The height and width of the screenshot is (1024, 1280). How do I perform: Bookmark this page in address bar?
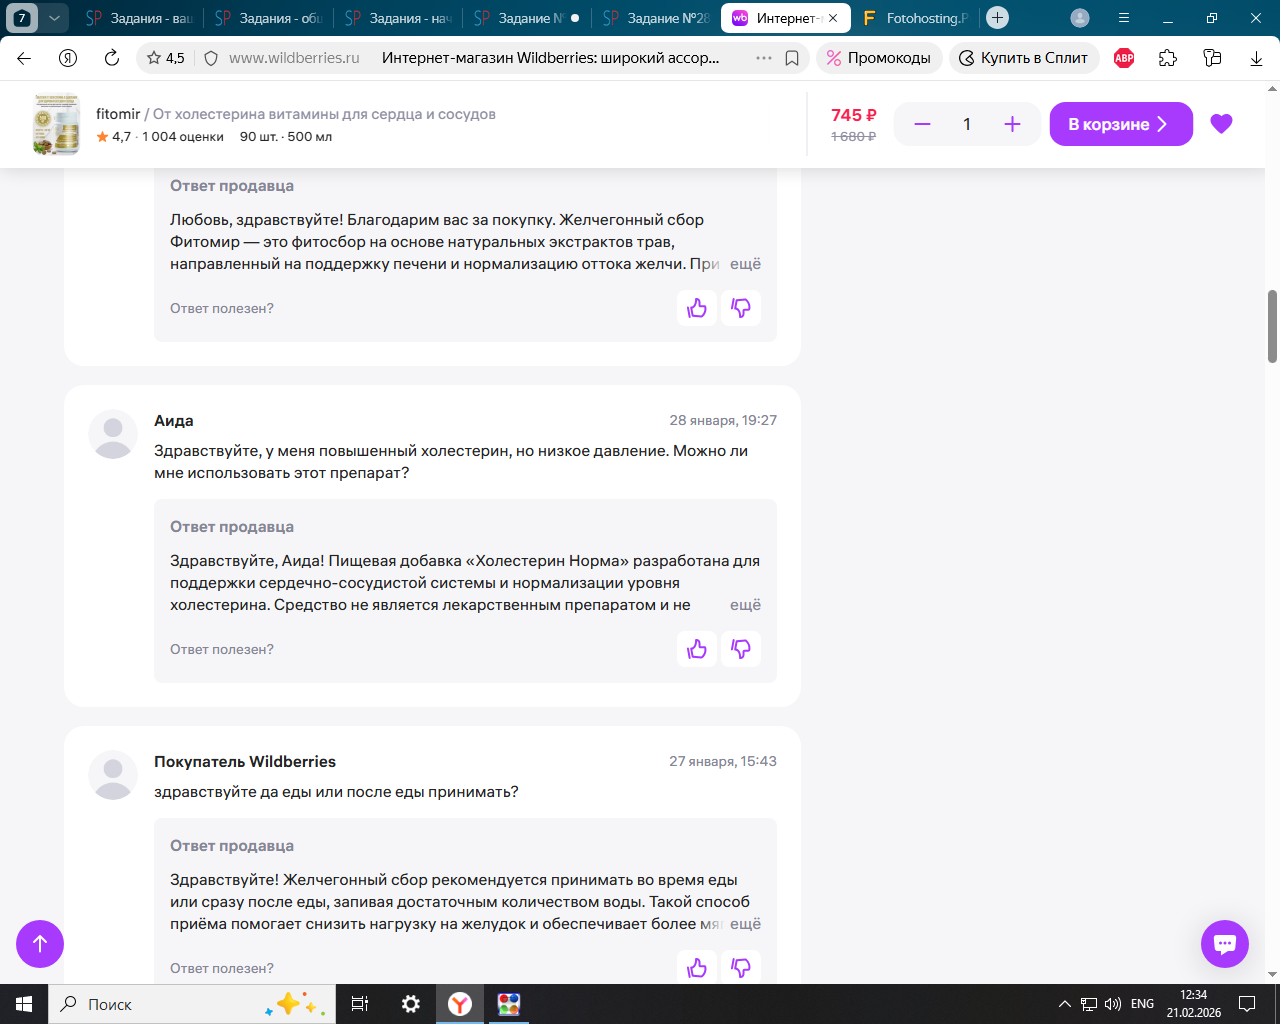tap(792, 58)
